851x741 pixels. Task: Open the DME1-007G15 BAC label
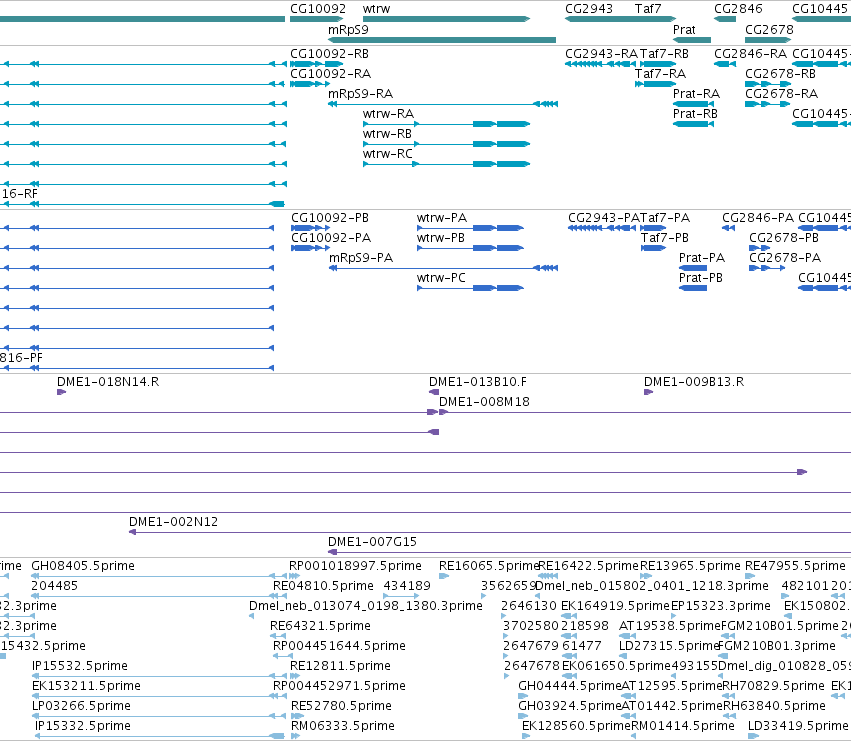point(372,542)
